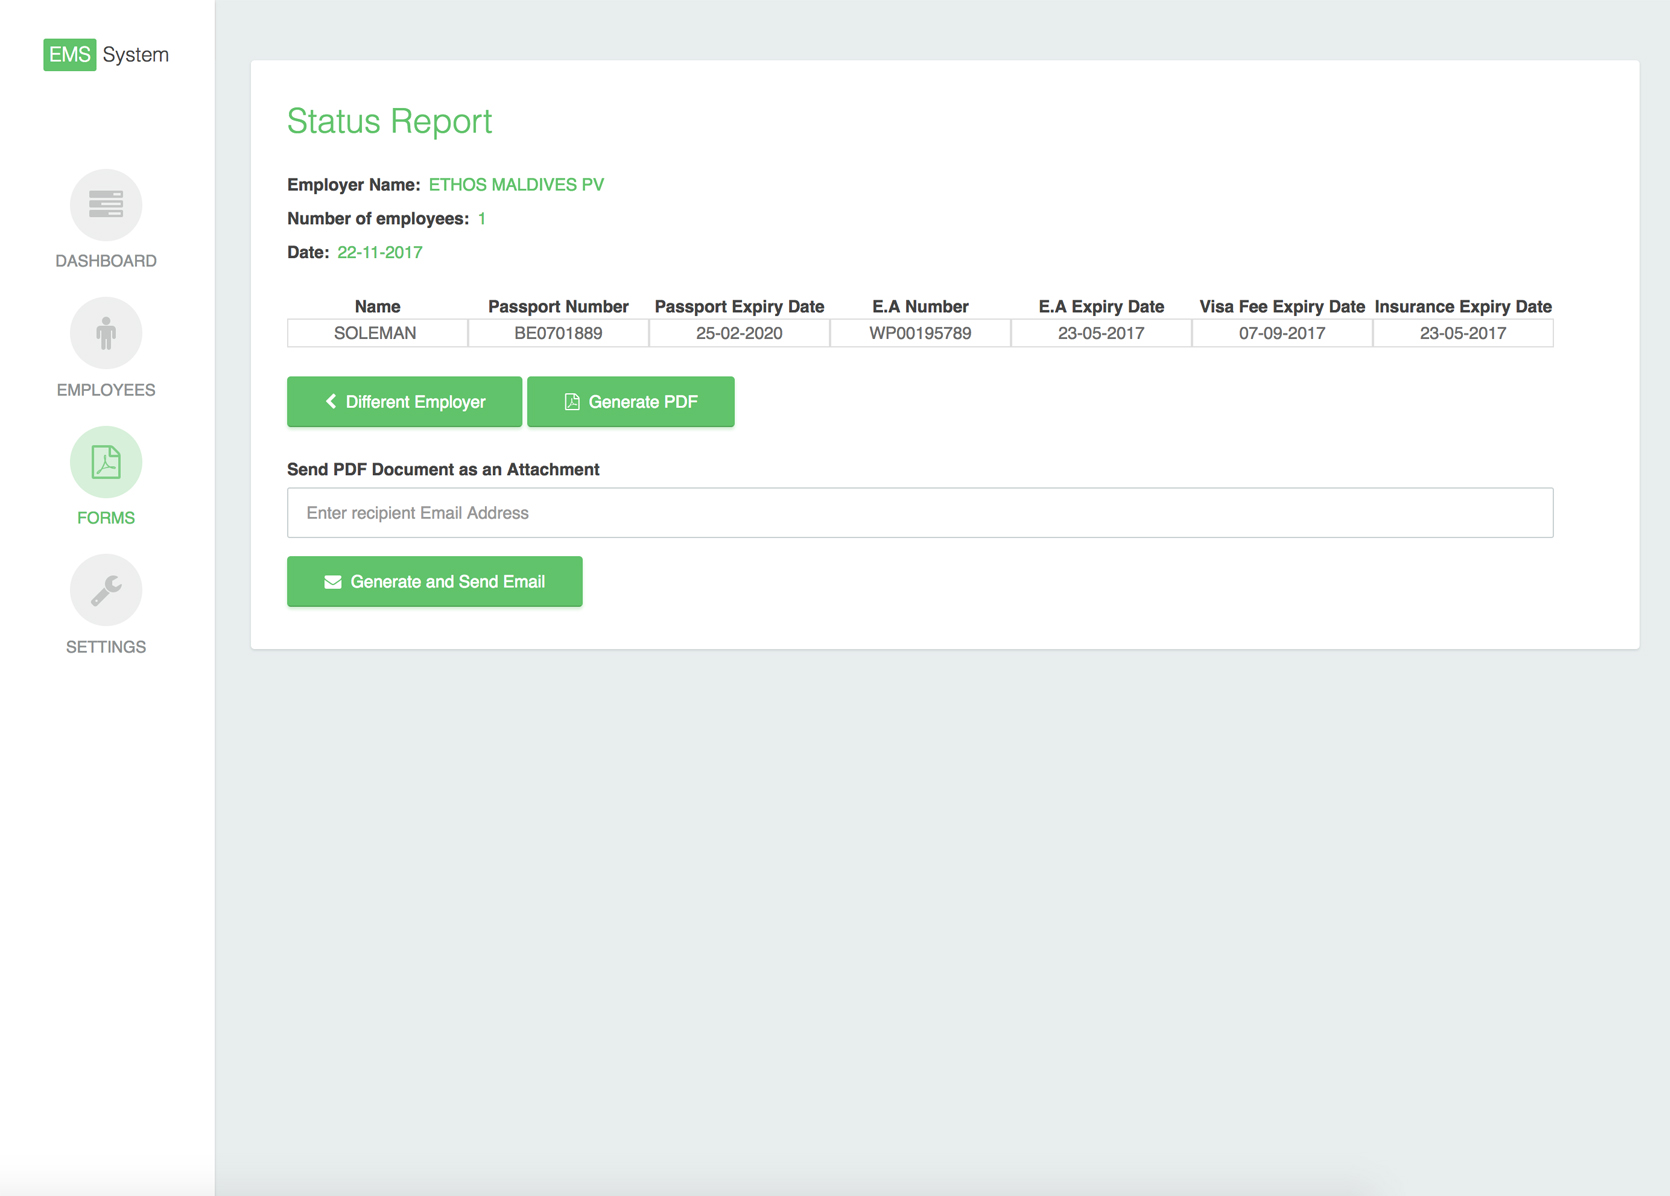
Task: Click the envelope icon on the email button
Action: pyautogui.click(x=333, y=582)
